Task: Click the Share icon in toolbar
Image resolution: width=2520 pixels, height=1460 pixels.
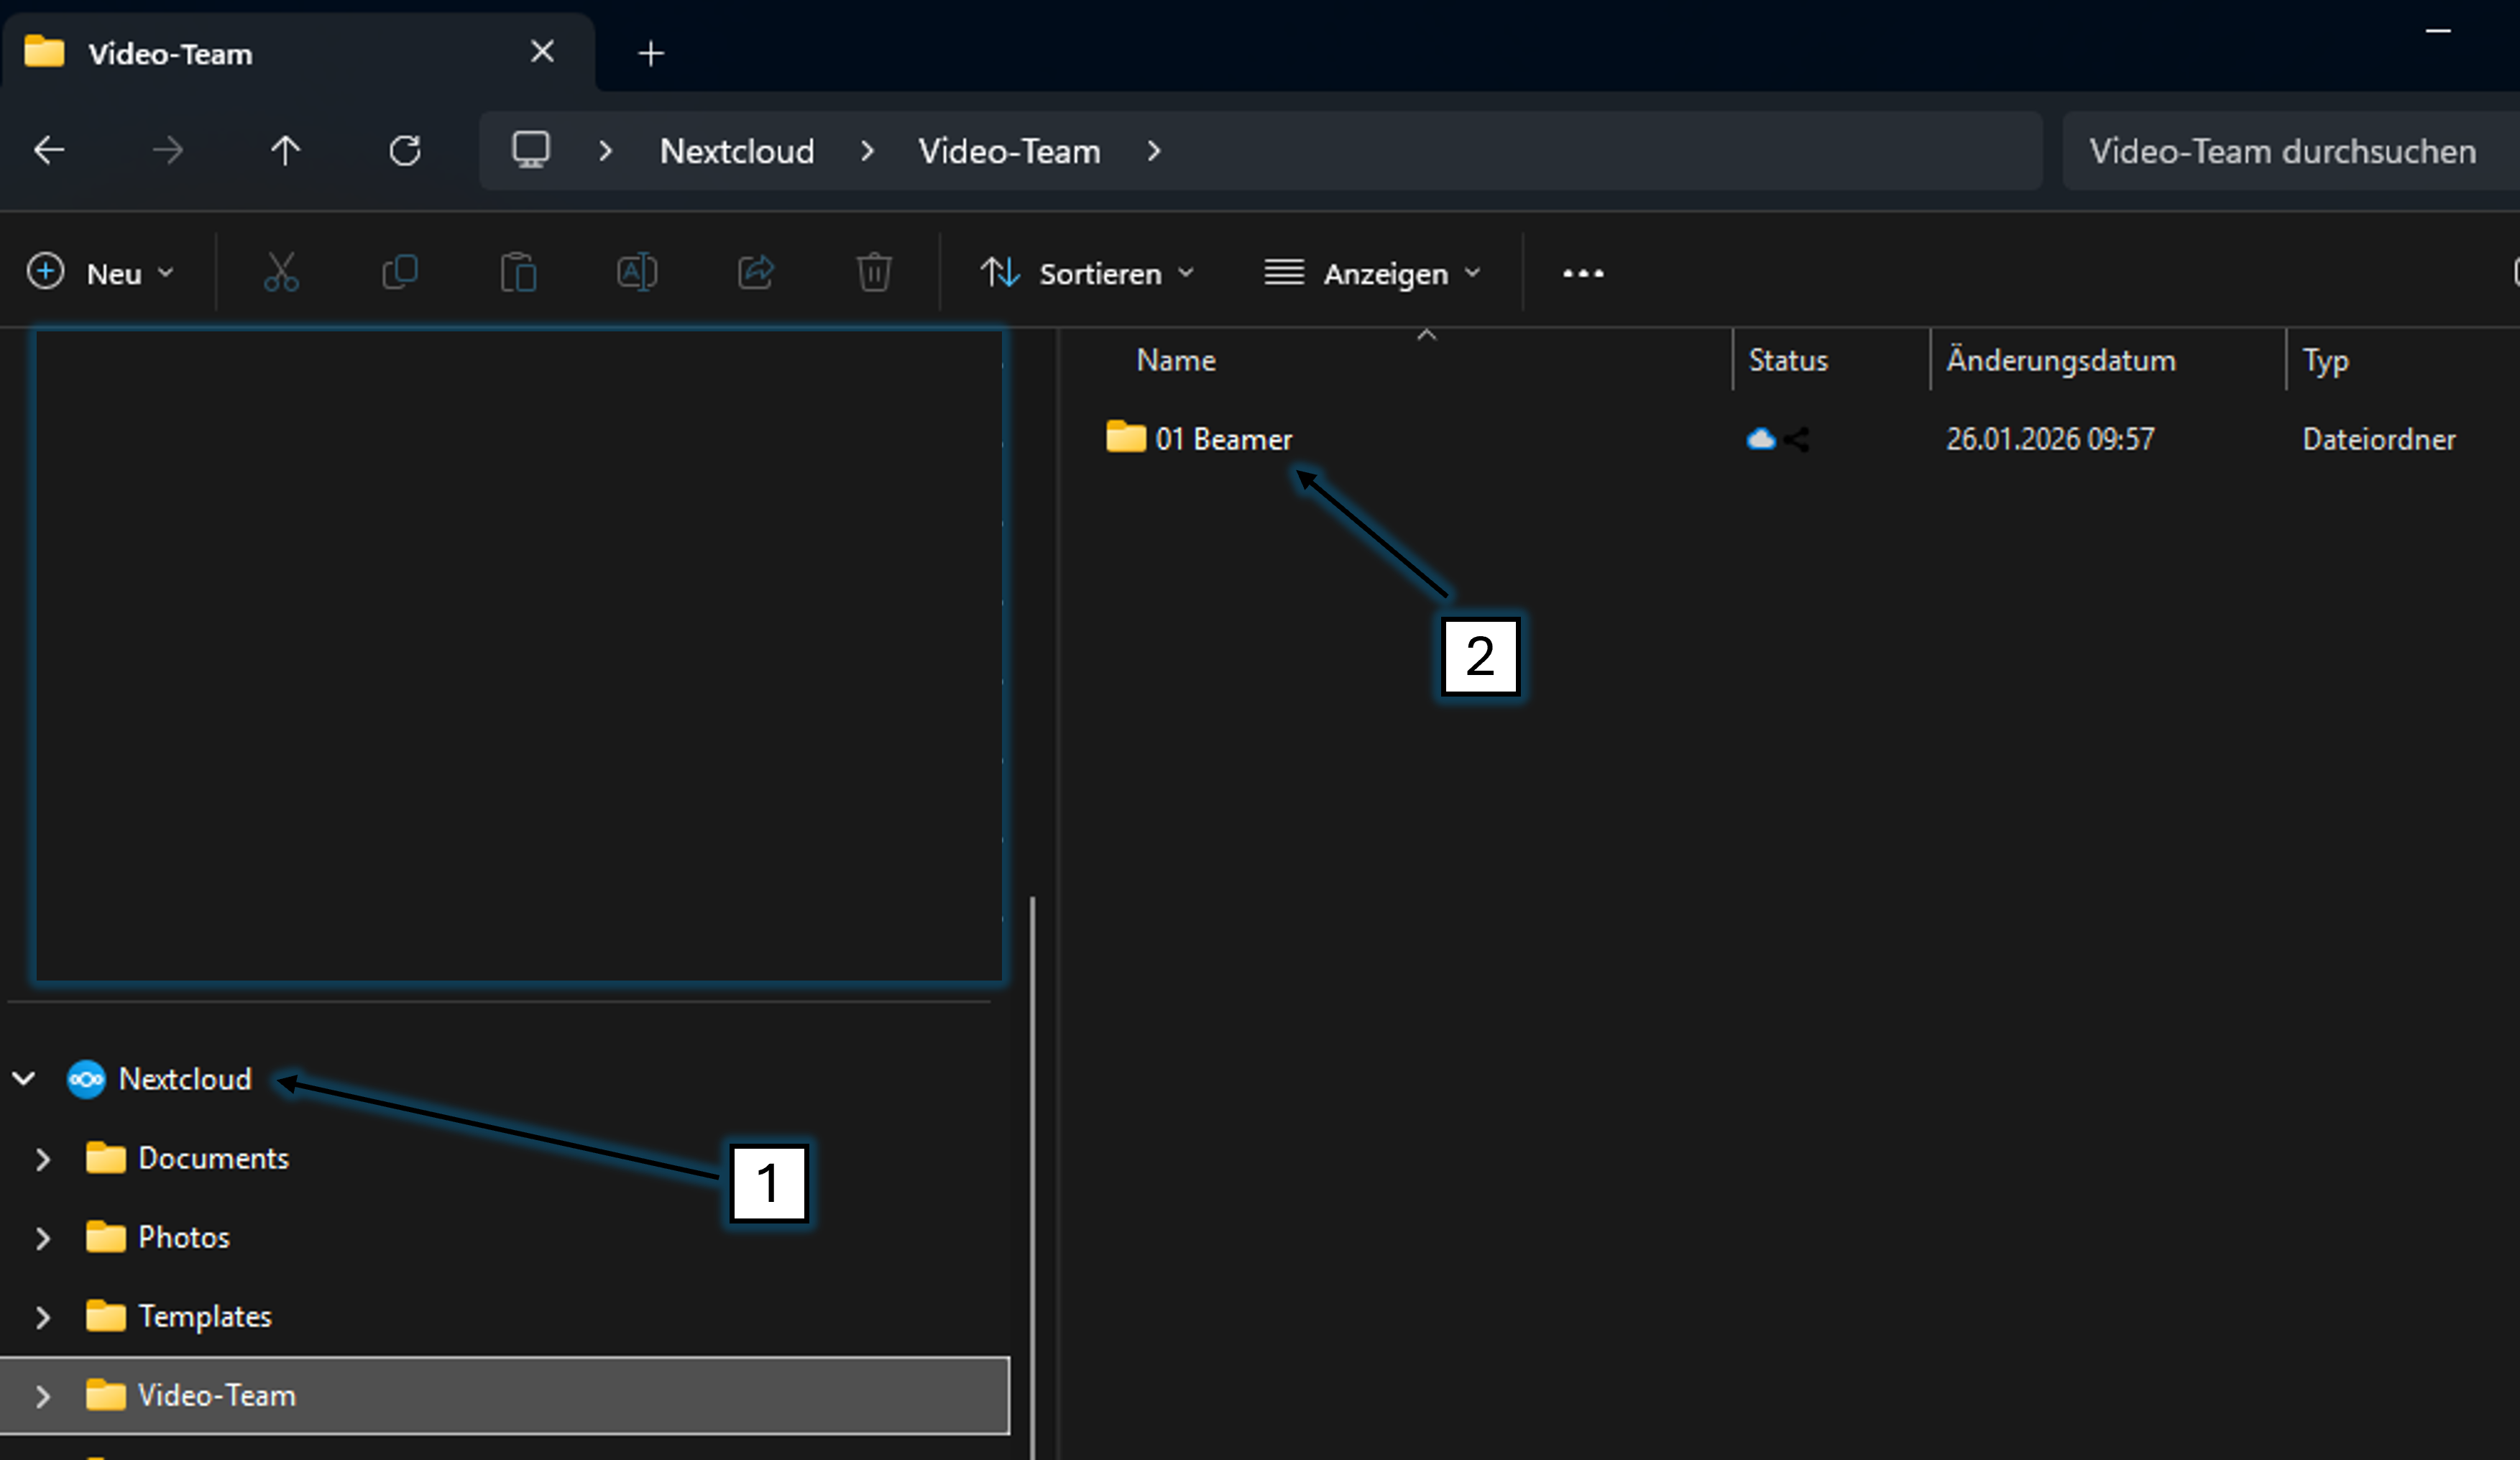Action: click(756, 272)
